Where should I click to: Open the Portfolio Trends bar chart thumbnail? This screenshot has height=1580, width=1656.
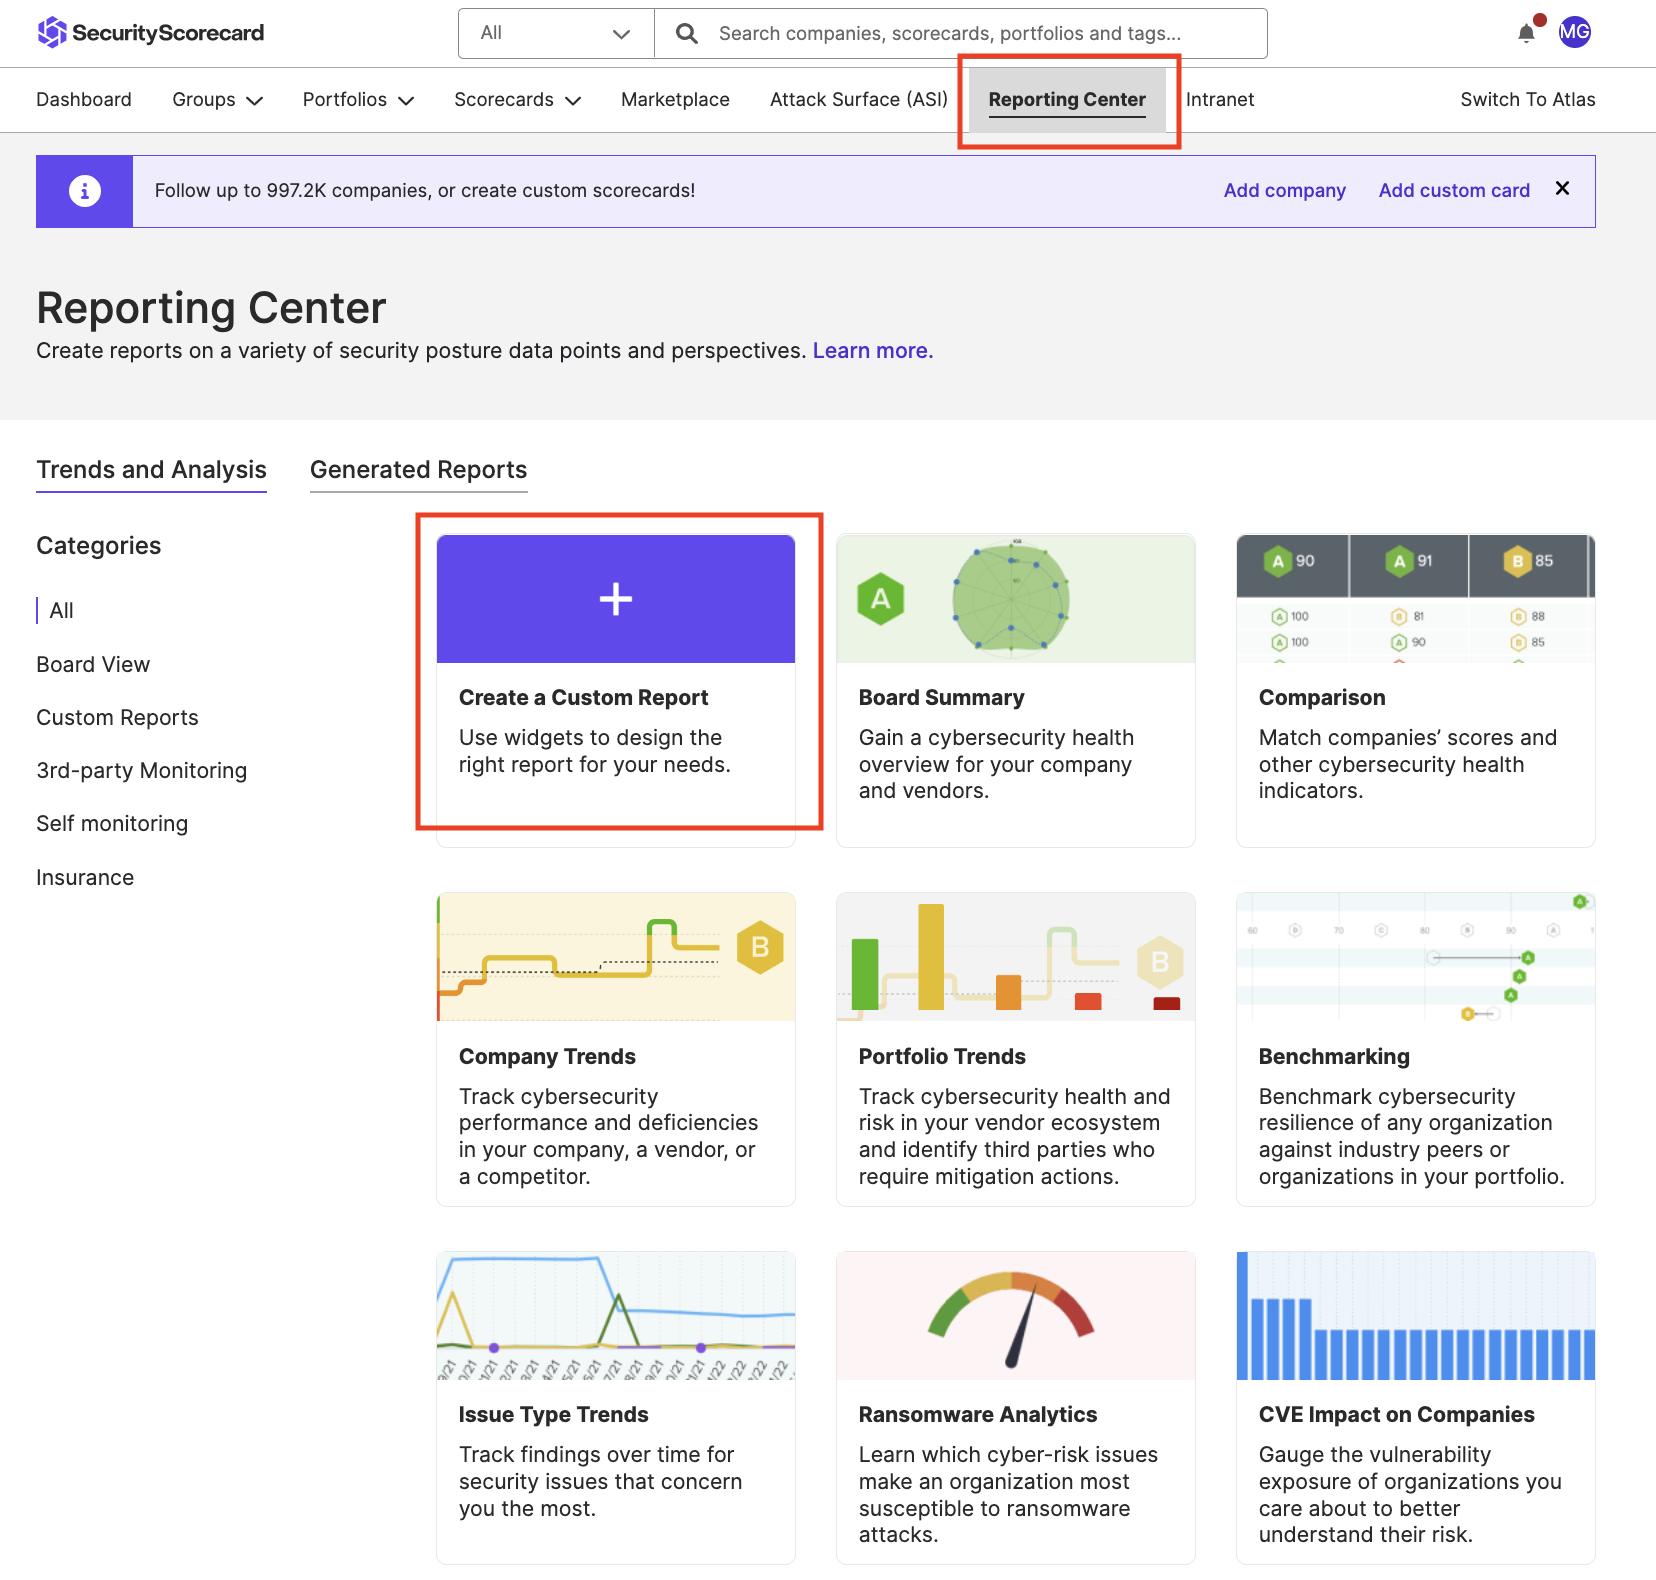(x=1016, y=957)
